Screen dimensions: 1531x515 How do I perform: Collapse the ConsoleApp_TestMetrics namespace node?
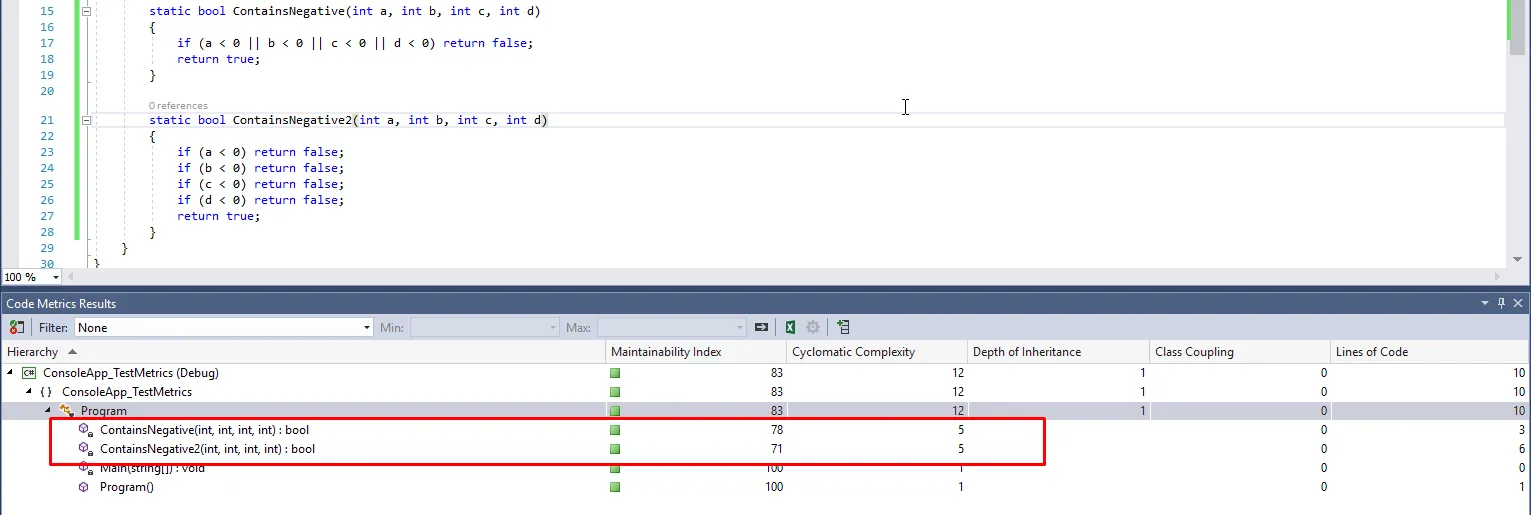pyautogui.click(x=29, y=392)
